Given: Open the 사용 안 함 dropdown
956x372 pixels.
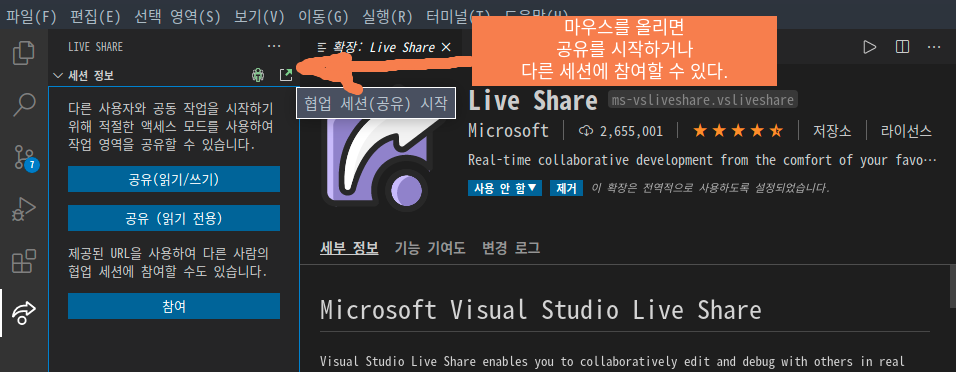Looking at the screenshot, I should pyautogui.click(x=505, y=188).
